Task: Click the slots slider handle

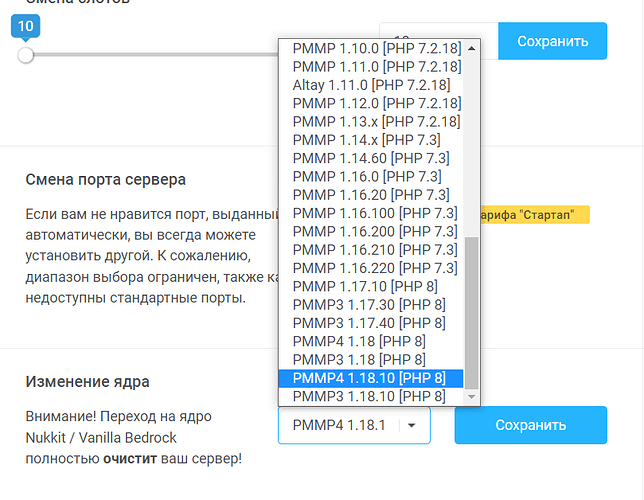Action: click(26, 55)
